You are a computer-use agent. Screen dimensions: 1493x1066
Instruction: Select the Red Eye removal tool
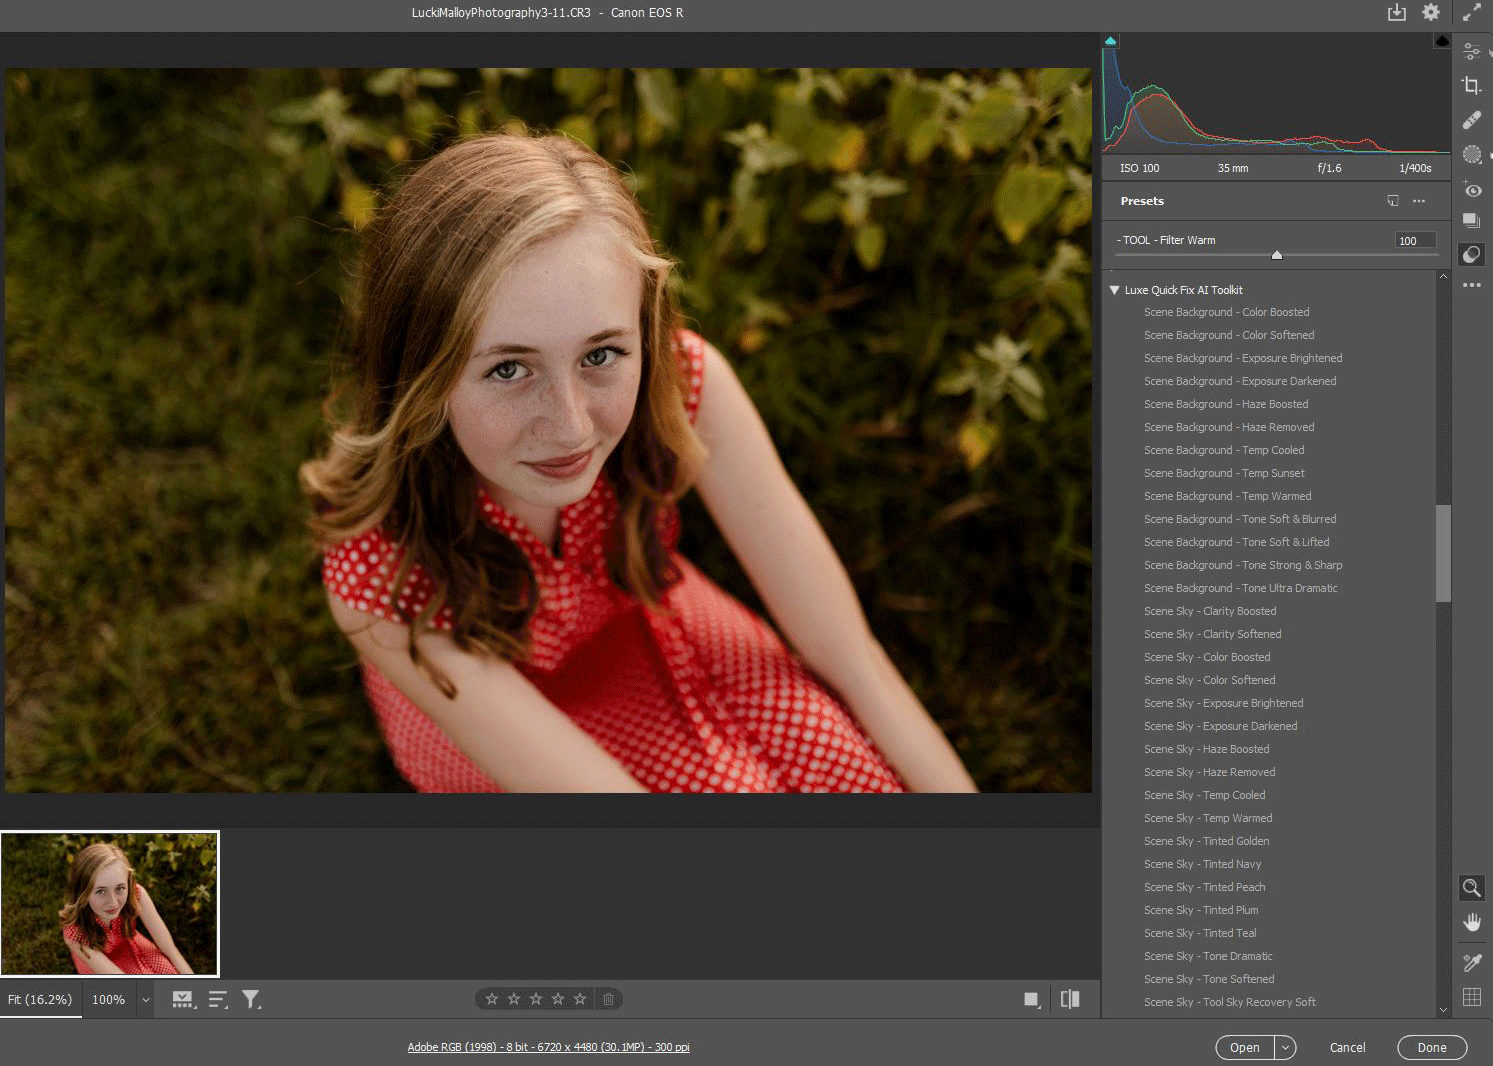(x=1471, y=189)
